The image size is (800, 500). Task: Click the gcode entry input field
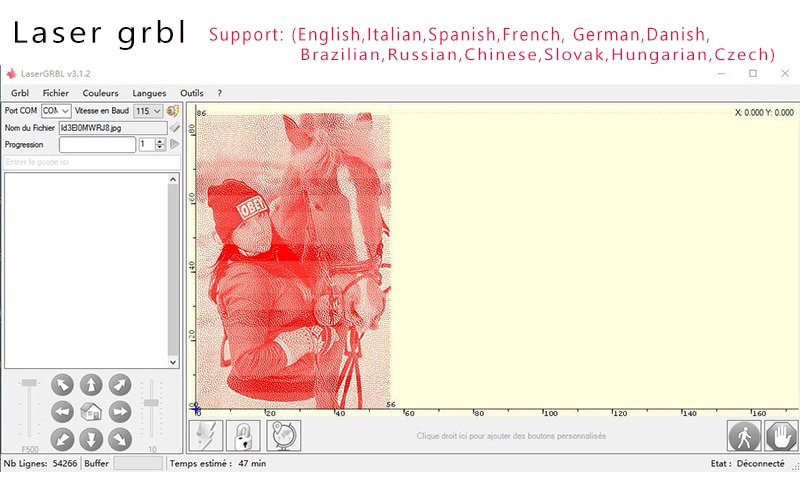92,162
